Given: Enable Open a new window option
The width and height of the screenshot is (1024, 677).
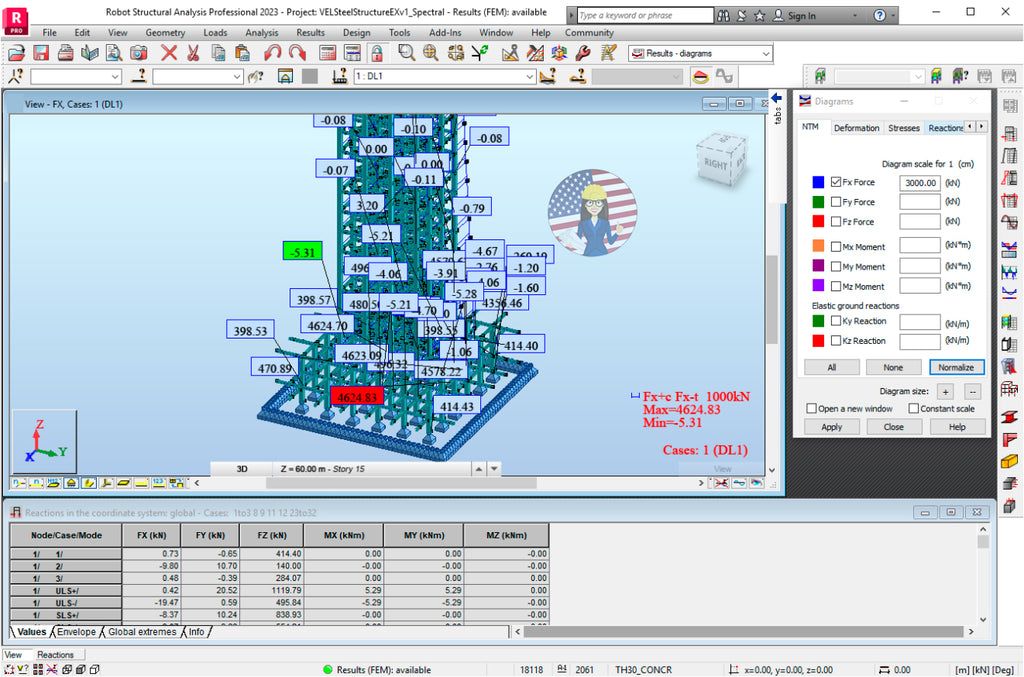Looking at the screenshot, I should click(x=813, y=408).
